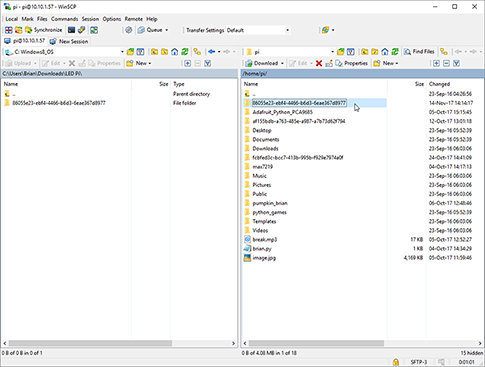Click the Synchronize button
The height and width of the screenshot is (367, 485).
click(44, 30)
